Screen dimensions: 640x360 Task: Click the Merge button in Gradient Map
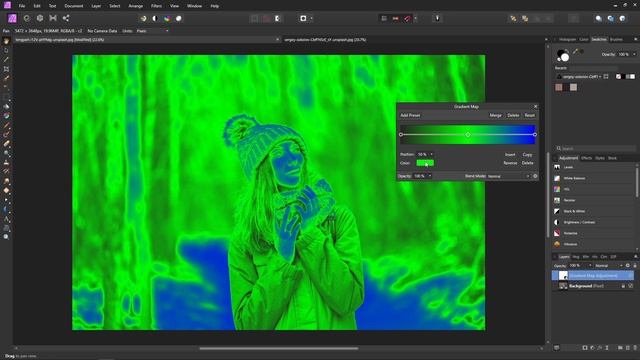[x=496, y=116]
